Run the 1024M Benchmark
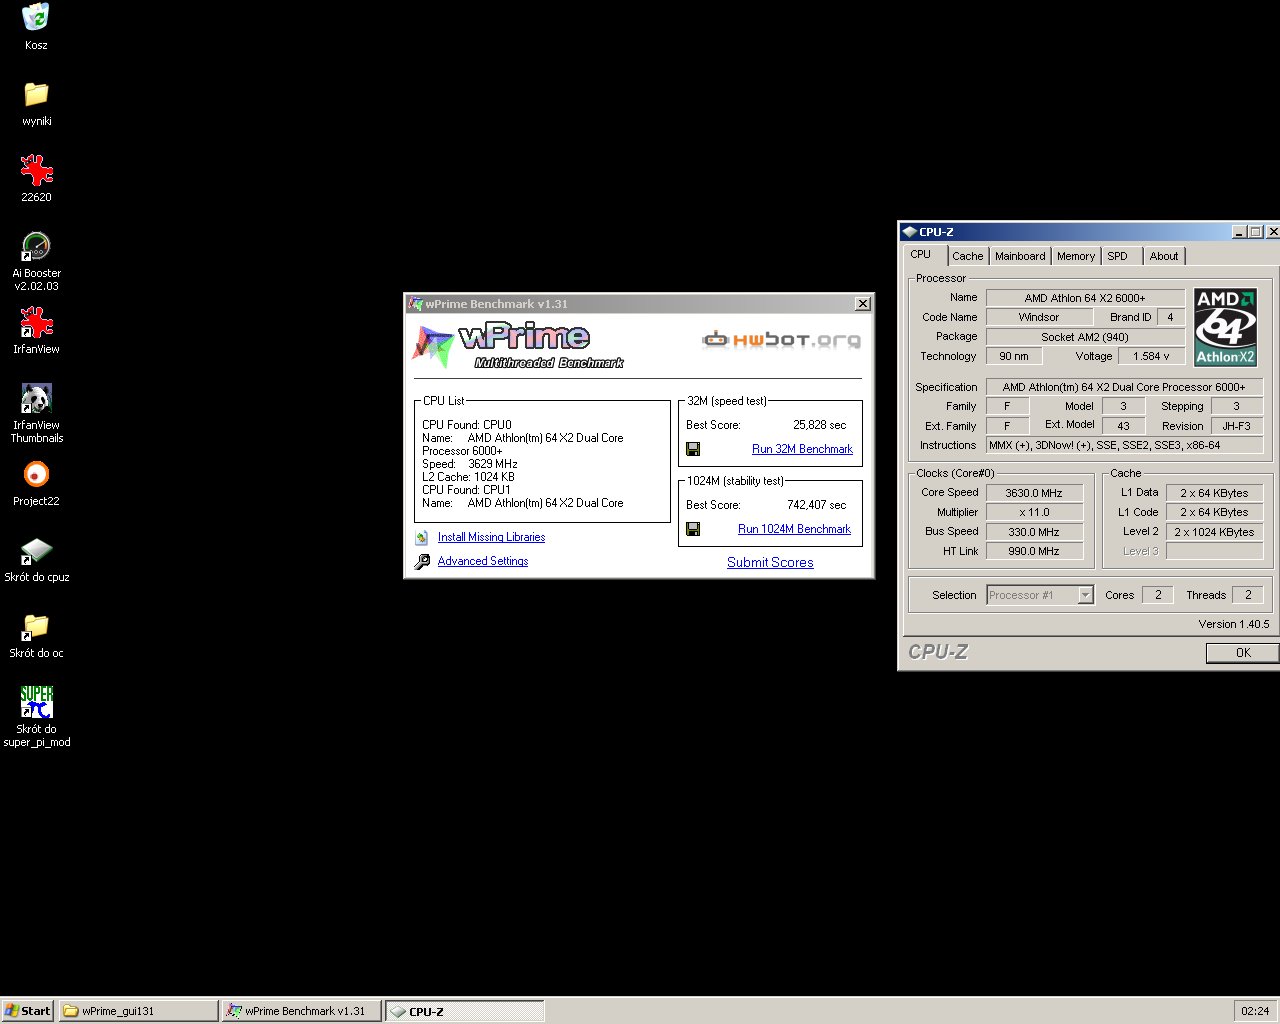Screen dimensions: 1280x1024 point(794,529)
